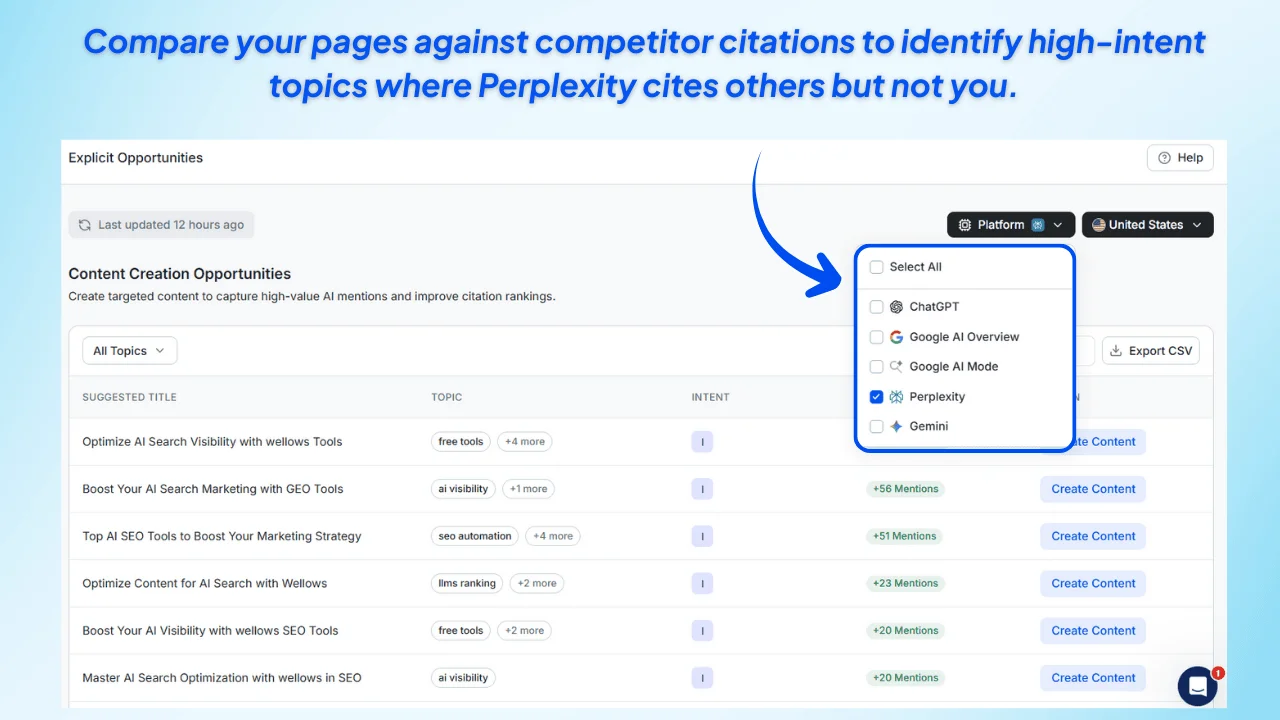Uncheck the Perplexity checkbox

876,396
